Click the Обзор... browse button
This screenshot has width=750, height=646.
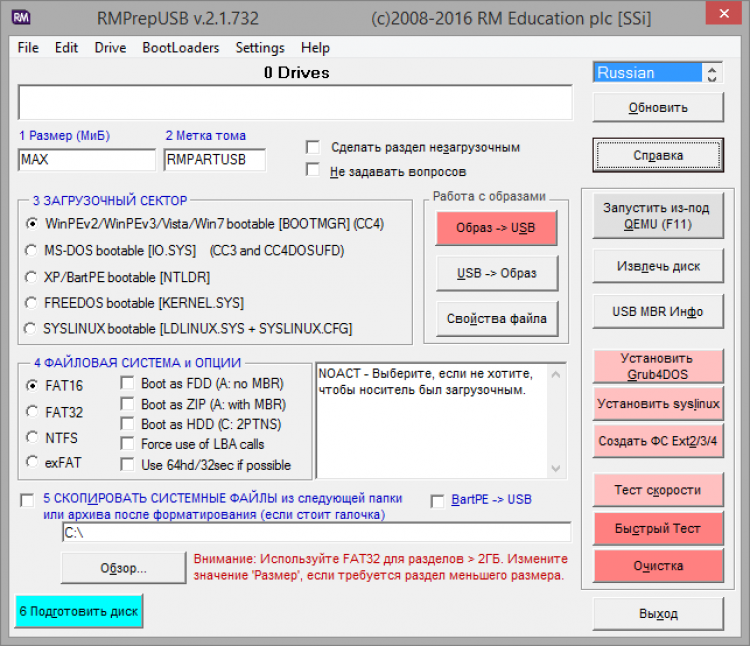point(123,568)
